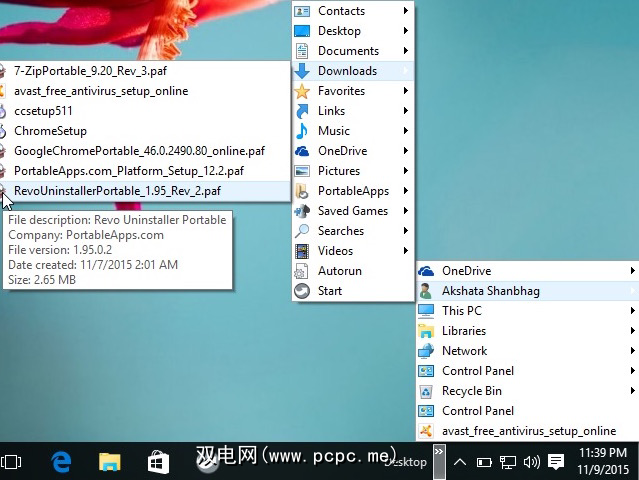Click the volume speaker tray icon
The width and height of the screenshot is (639, 480).
pos(532,462)
